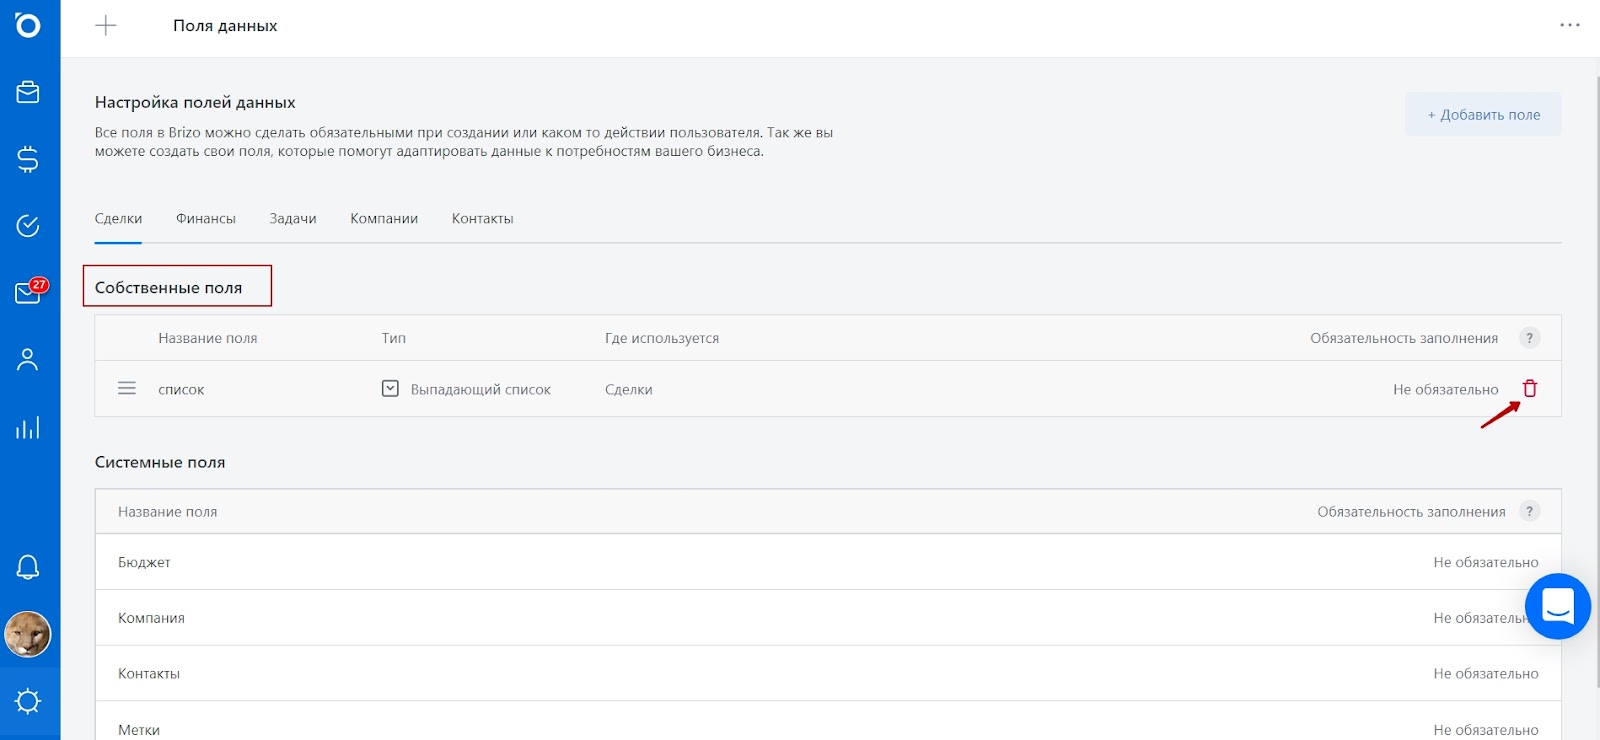This screenshot has height=740, width=1600.
Task: Click the user avatar photo
Action: [28, 635]
